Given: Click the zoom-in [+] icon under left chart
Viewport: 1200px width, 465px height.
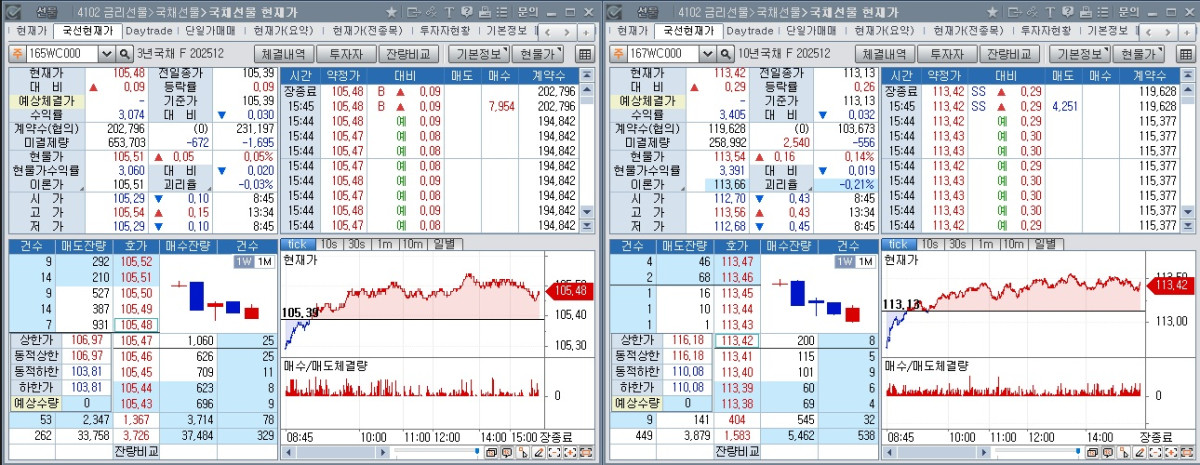Looking at the screenshot, I should click(x=570, y=453).
